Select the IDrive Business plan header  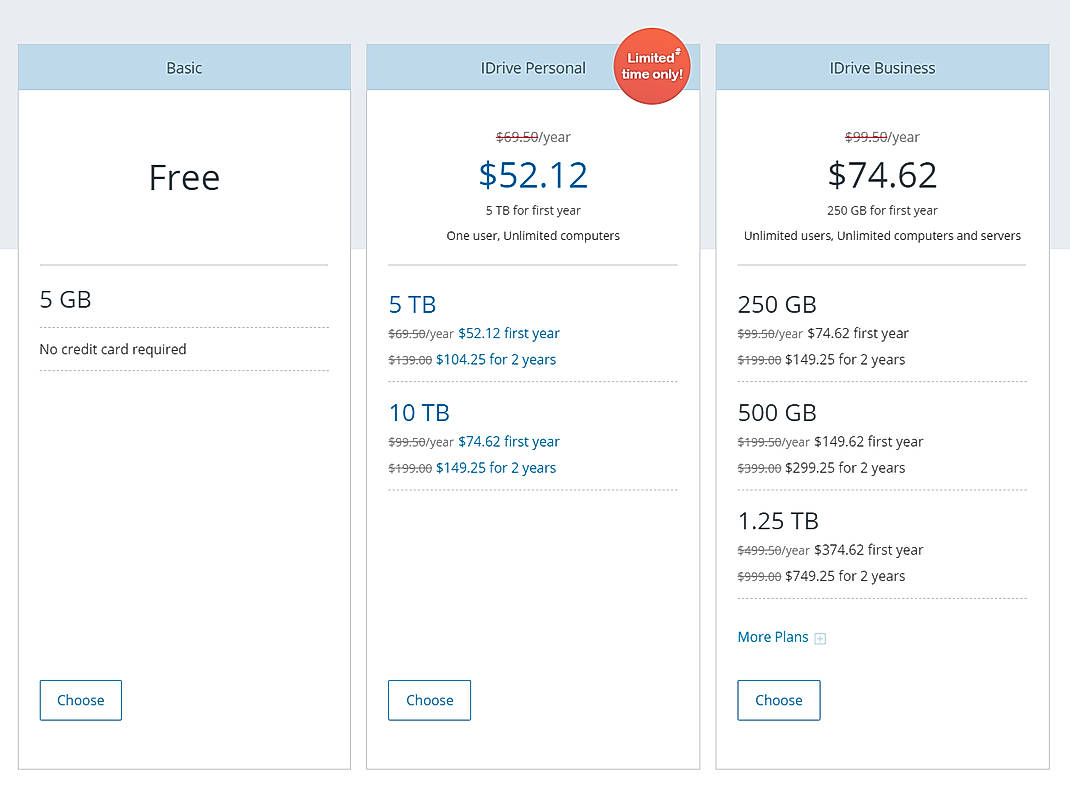click(882, 68)
